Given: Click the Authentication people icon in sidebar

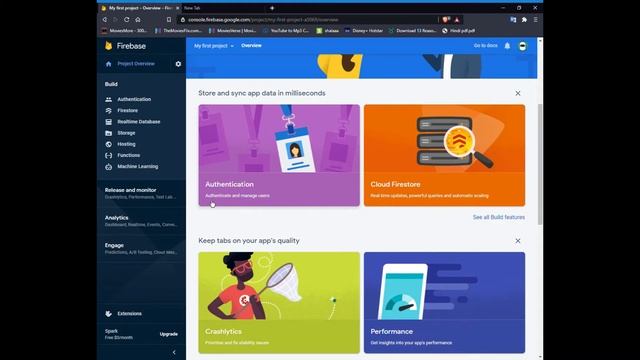Looking at the screenshot, I should [109, 99].
